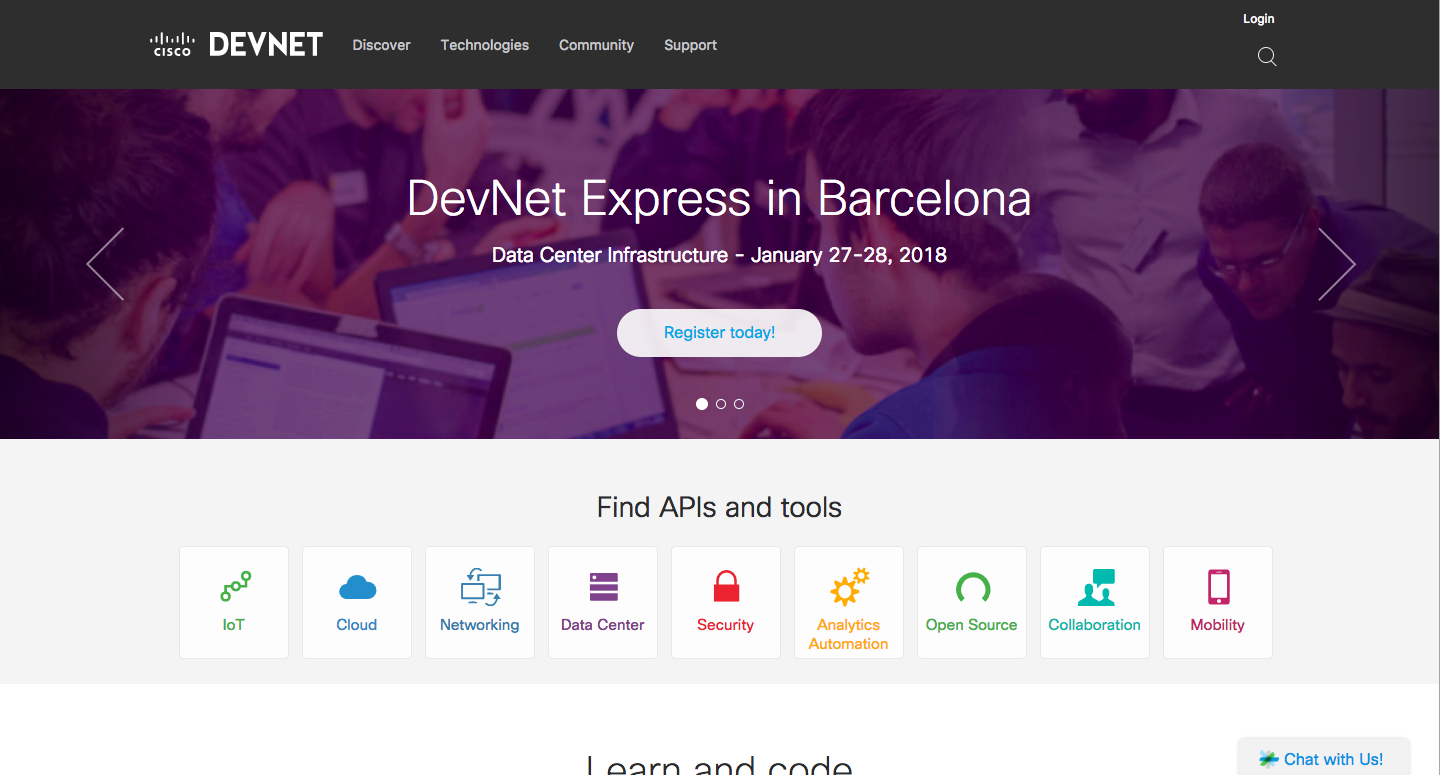Click the Collaboration label text

tap(1095, 625)
